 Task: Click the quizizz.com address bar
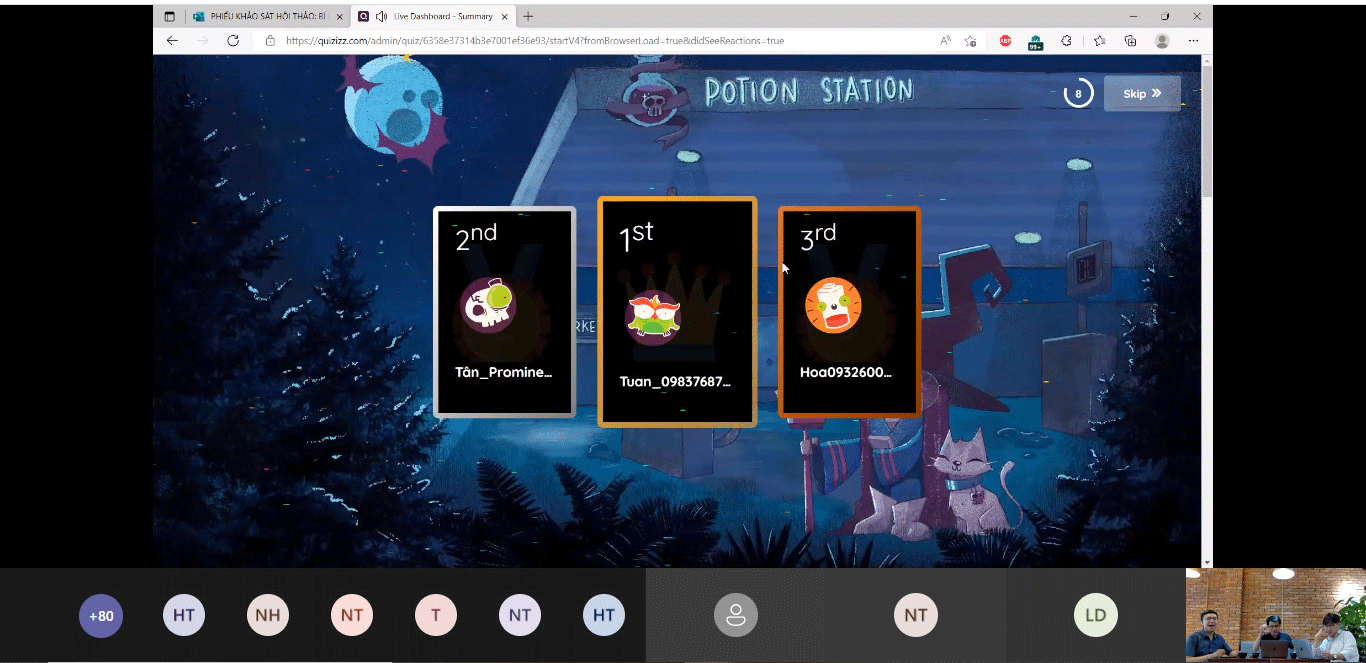(x=600, y=41)
